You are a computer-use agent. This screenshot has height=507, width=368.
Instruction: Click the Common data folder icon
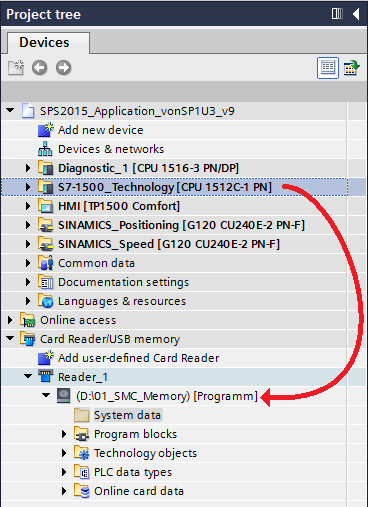pyautogui.click(x=45, y=263)
